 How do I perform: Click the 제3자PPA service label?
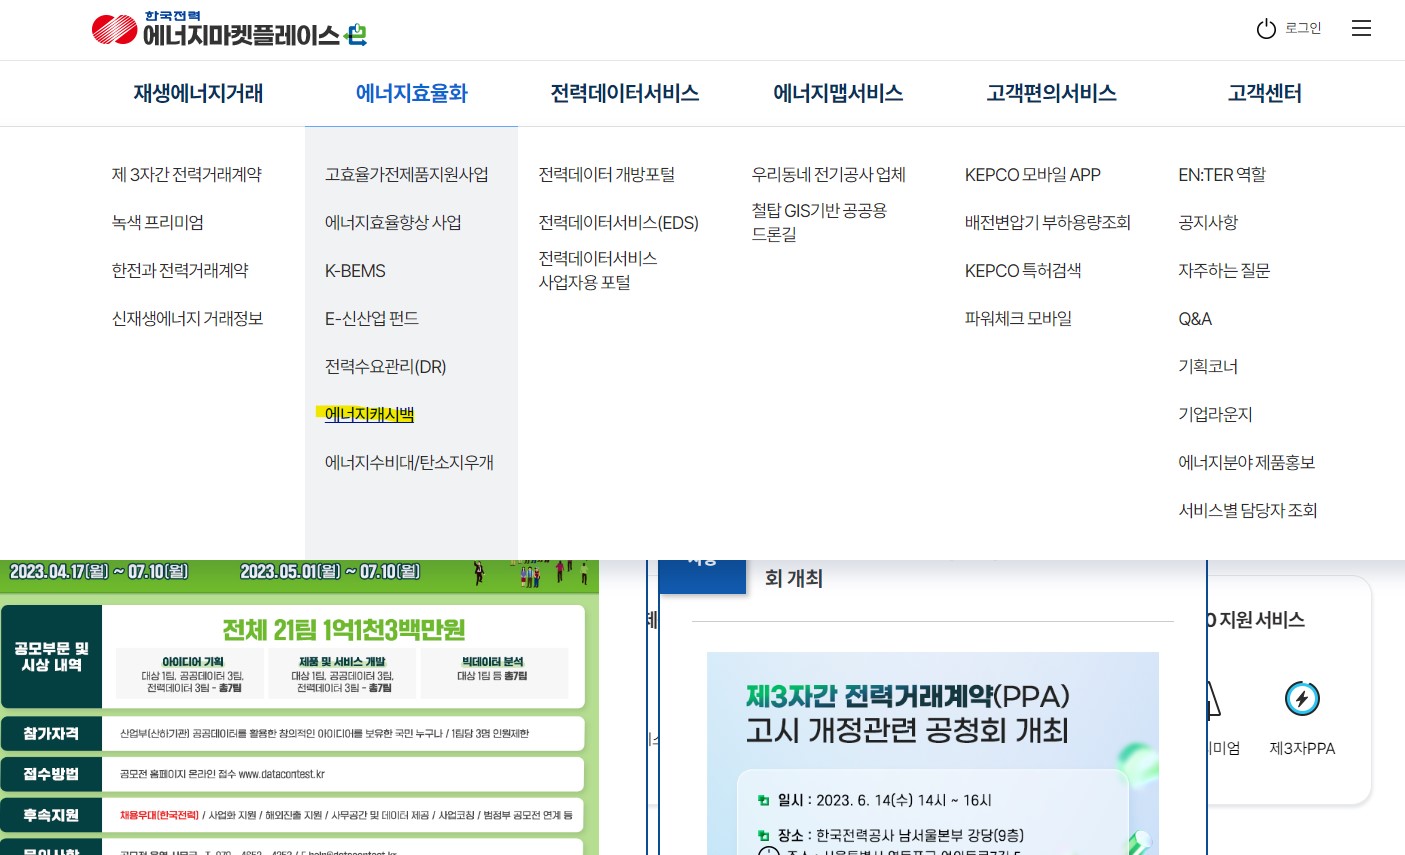click(x=1302, y=748)
